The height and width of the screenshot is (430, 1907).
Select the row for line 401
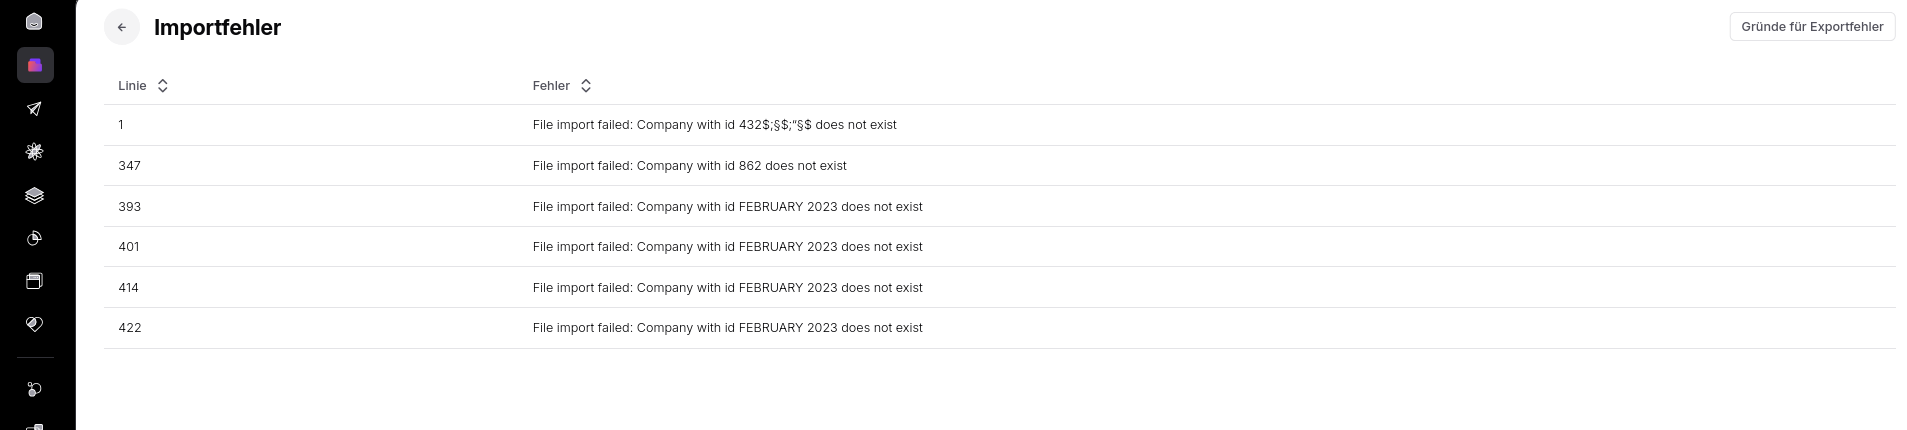pos(999,247)
